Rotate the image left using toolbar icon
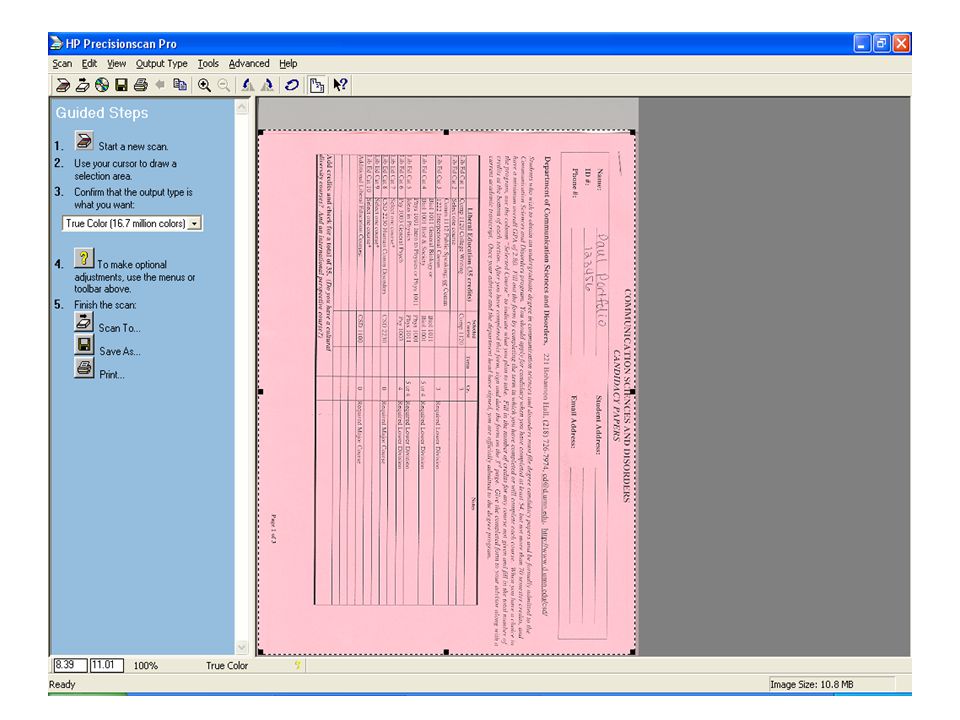The image size is (960, 720). pos(248,85)
